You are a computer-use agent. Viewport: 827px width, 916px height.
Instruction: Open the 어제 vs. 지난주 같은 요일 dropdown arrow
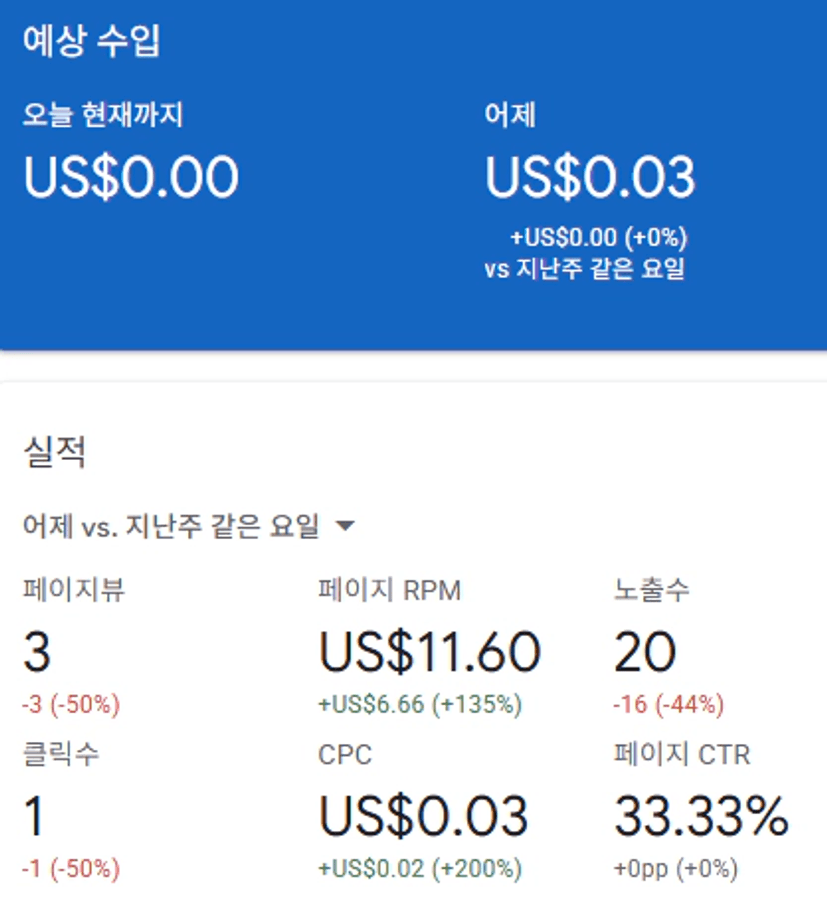pyautogui.click(x=346, y=526)
